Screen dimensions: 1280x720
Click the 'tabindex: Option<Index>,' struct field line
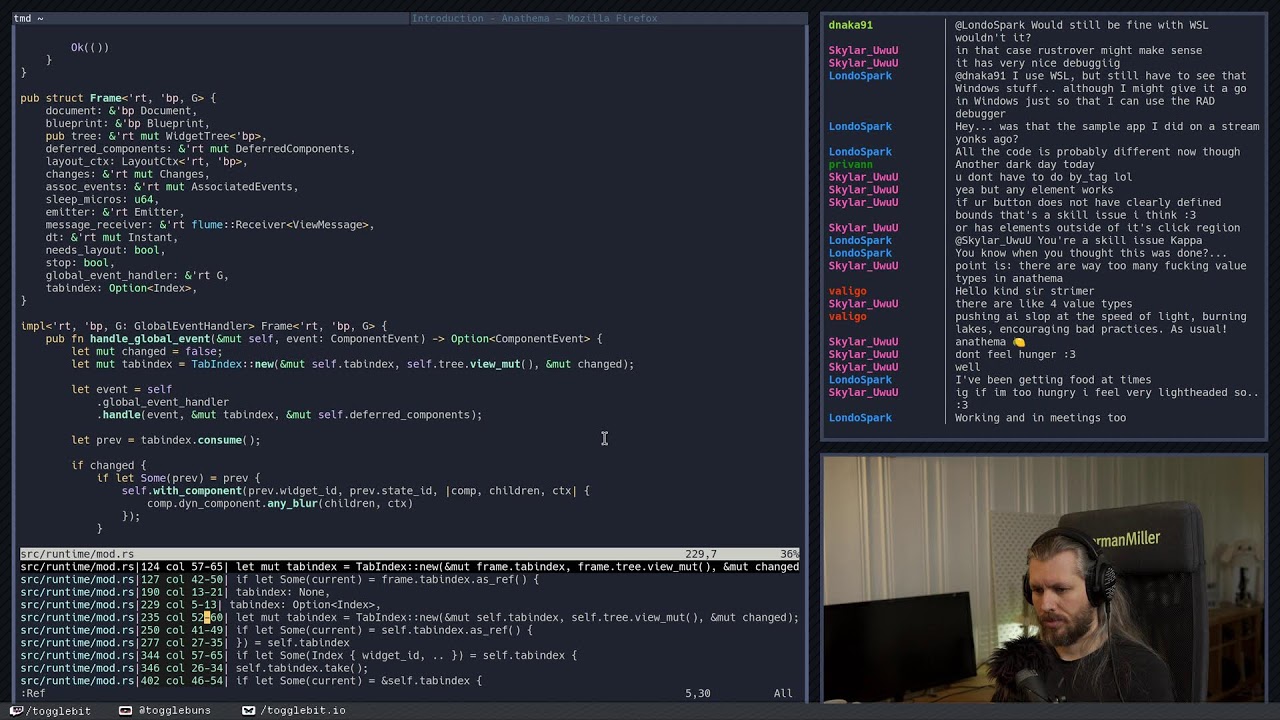pos(121,288)
